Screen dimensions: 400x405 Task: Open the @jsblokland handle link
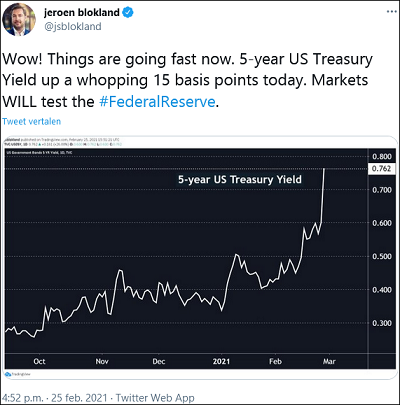coord(72,27)
